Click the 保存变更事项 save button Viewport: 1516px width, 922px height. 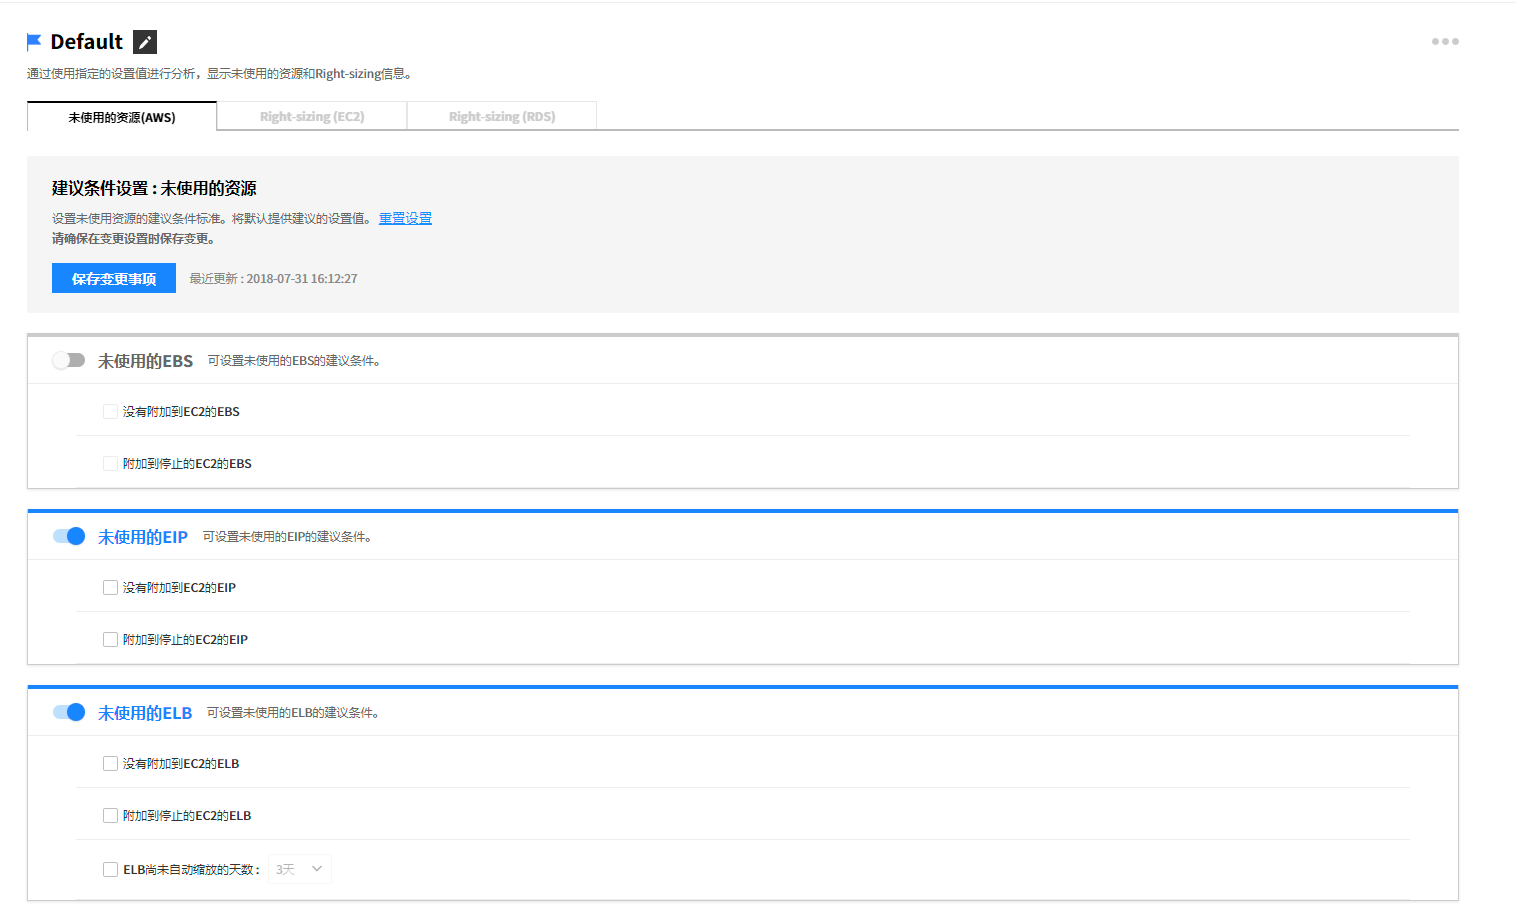tap(114, 279)
